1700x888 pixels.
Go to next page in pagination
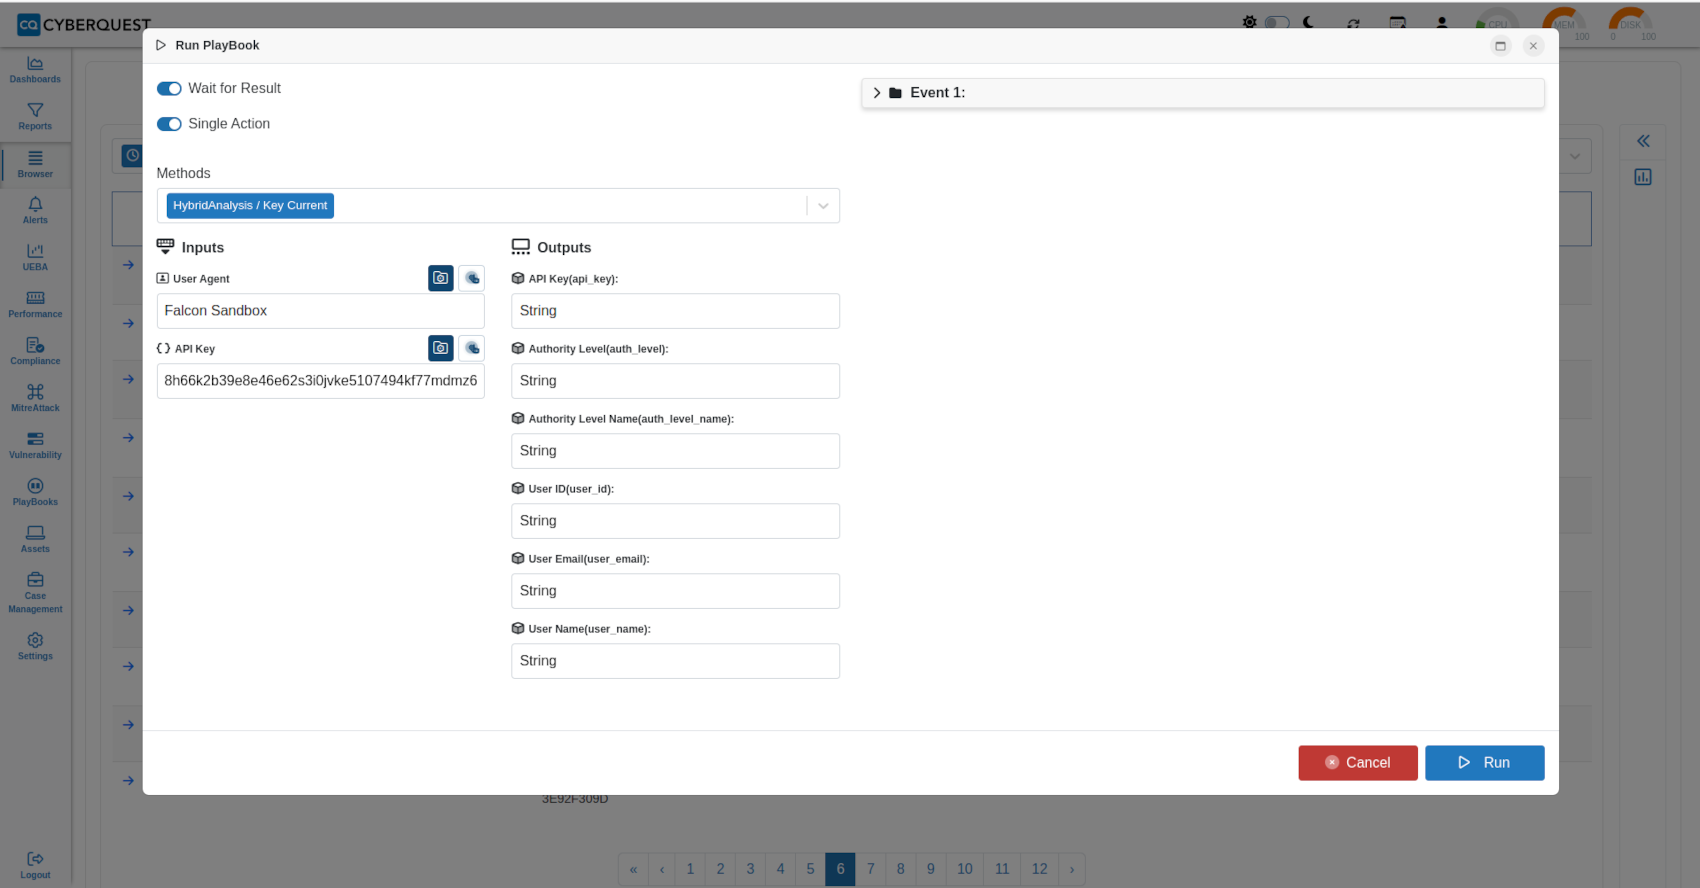[1072, 869]
